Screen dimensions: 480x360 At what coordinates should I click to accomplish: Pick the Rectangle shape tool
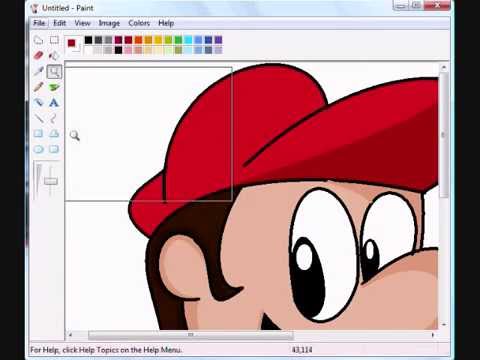coord(39,134)
